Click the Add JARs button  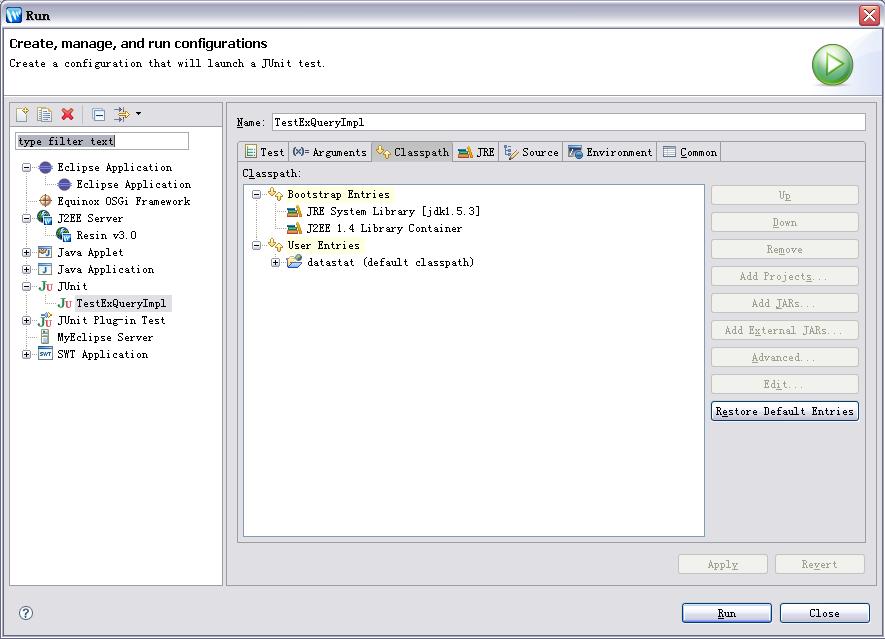tap(785, 303)
